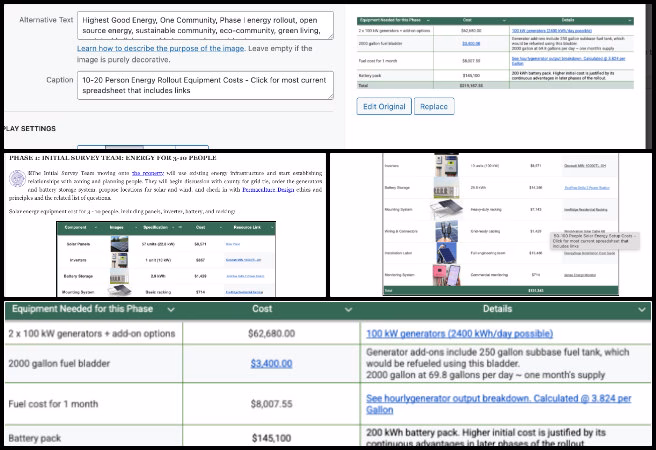The width and height of the screenshot is (656, 450).
Task: Select the $62,680.00 cost cell
Action: pyautogui.click(x=271, y=333)
